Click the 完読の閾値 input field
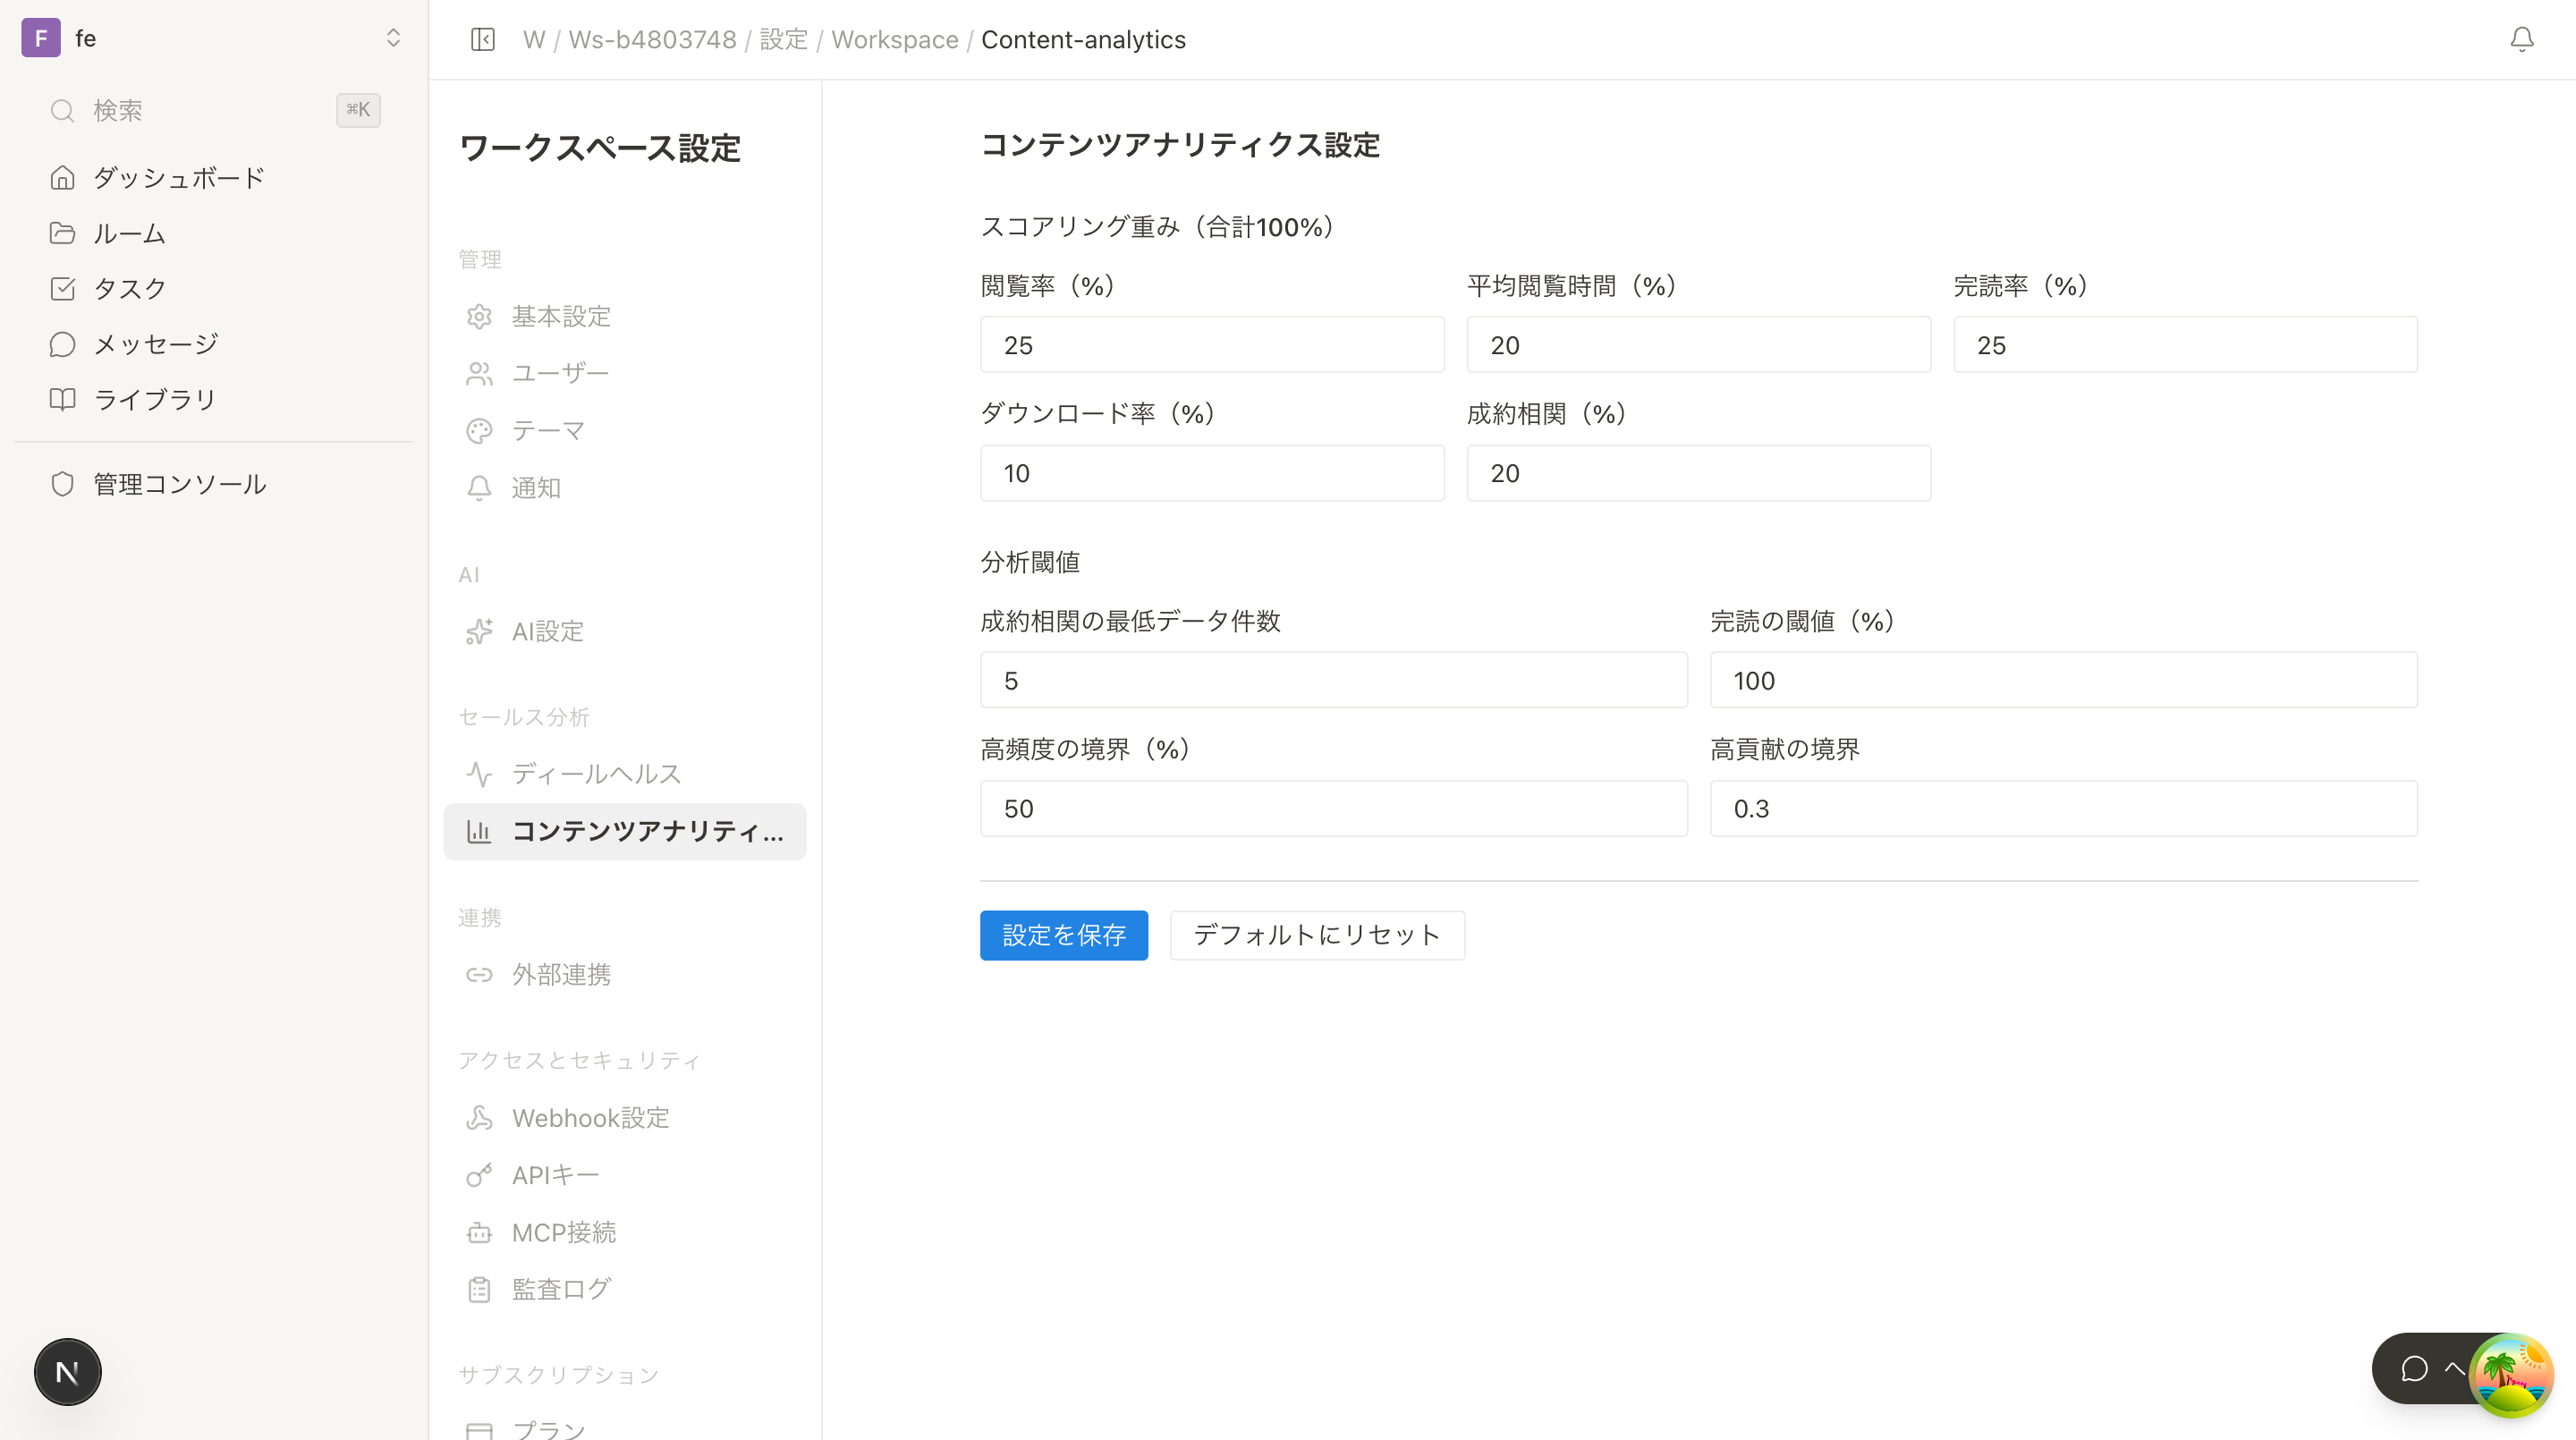Screen dimensions: 2576x1440 tap(2063, 680)
